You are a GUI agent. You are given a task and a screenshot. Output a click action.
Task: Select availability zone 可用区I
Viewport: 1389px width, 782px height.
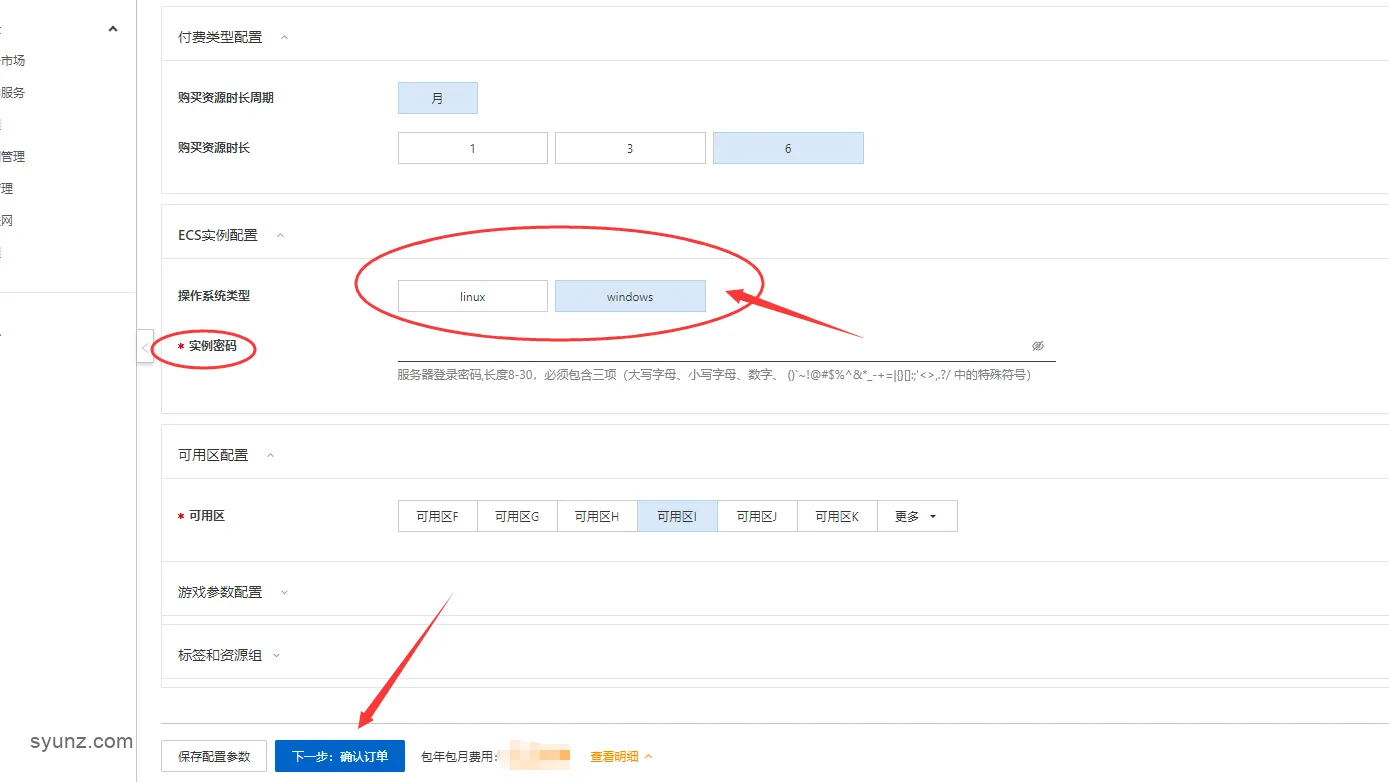(677, 516)
